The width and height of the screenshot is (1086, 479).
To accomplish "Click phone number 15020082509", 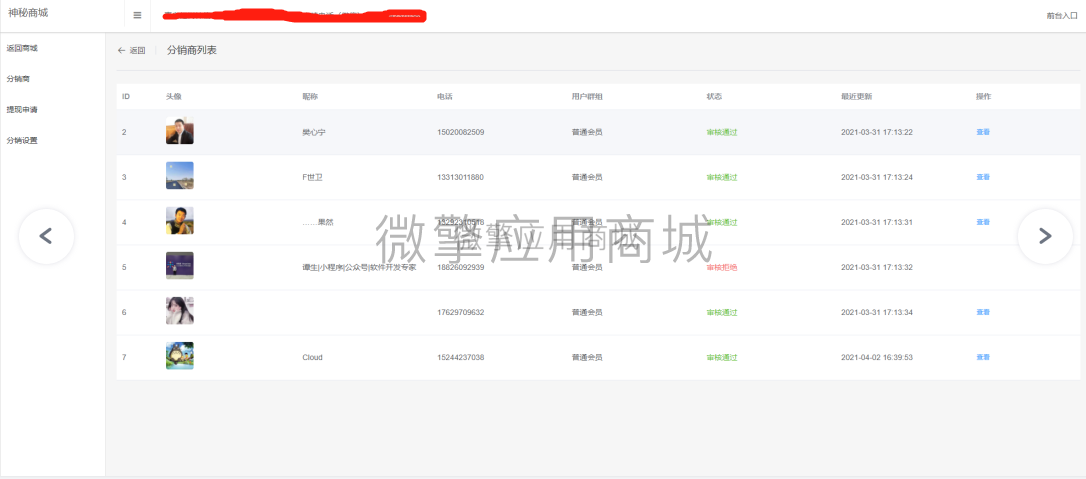I will [461, 132].
